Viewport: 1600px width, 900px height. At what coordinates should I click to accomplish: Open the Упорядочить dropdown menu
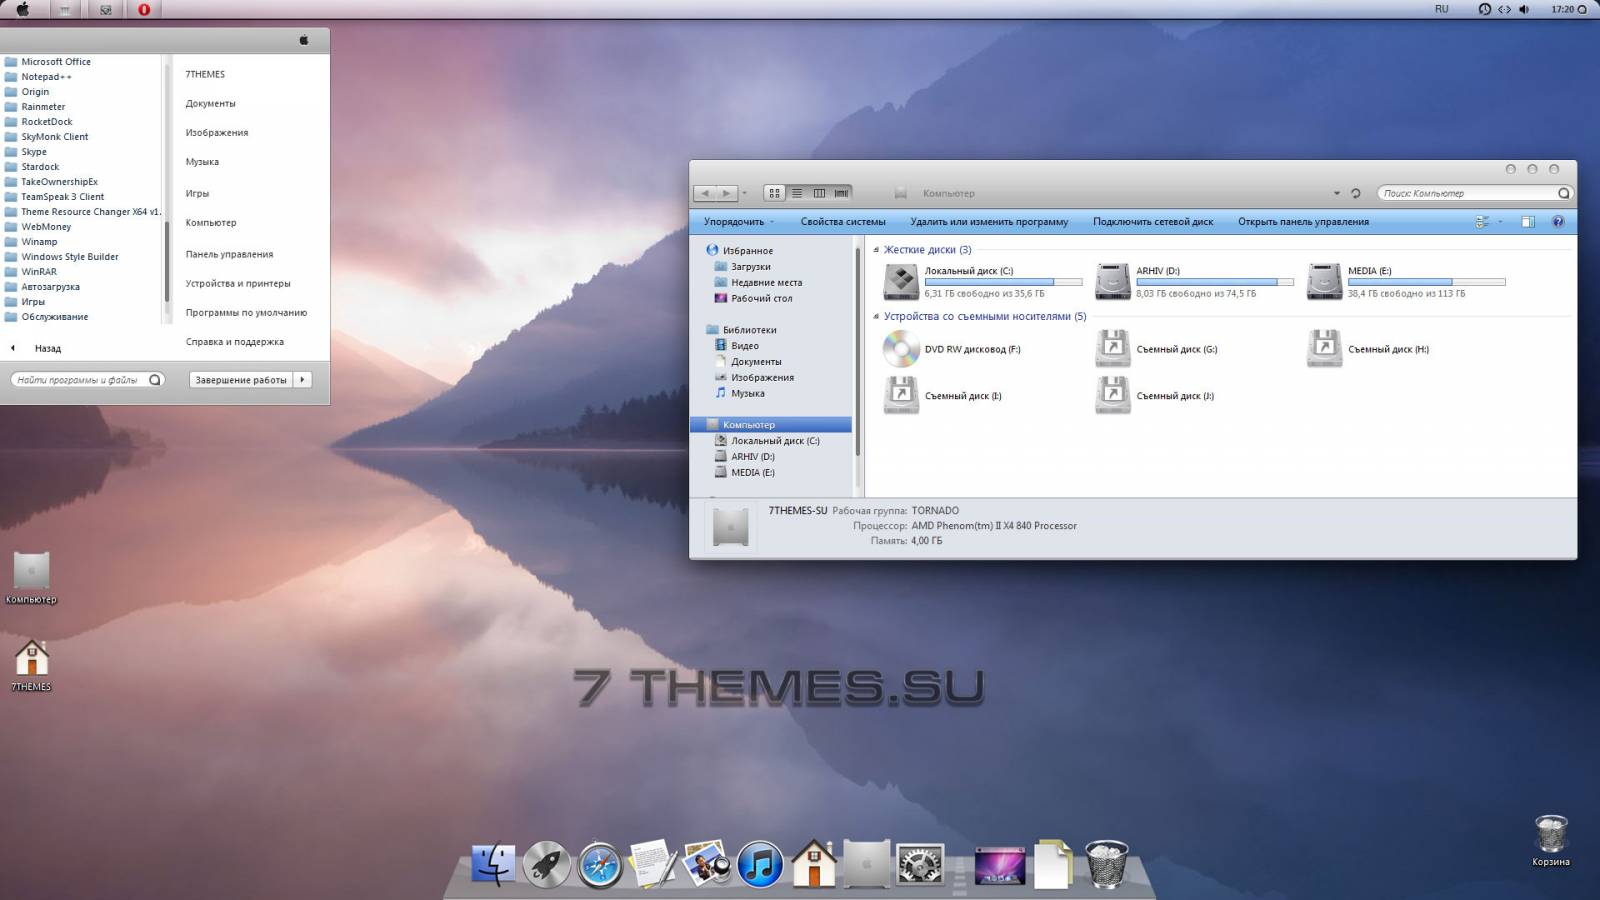(738, 222)
